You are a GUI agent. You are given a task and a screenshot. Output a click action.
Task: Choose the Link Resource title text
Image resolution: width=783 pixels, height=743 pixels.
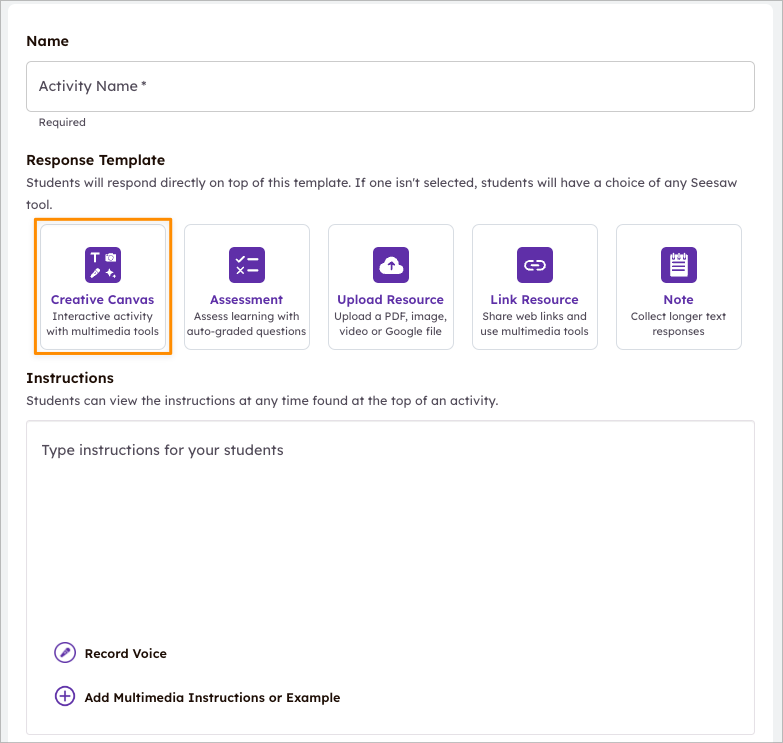point(534,300)
